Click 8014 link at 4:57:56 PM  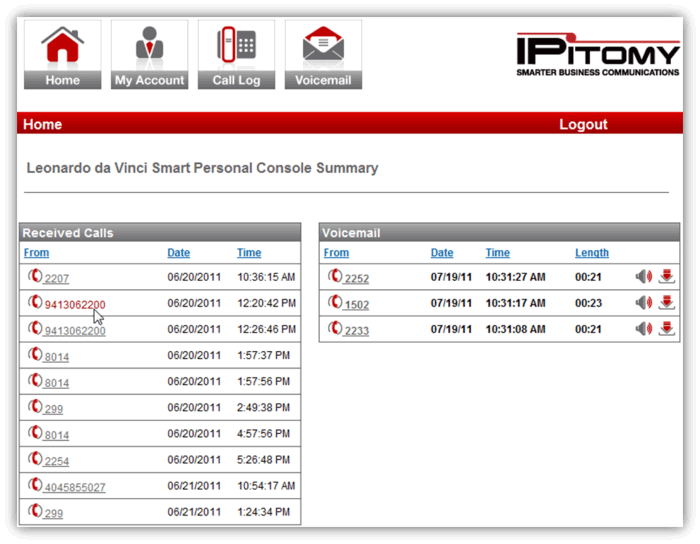pyautogui.click(x=57, y=436)
